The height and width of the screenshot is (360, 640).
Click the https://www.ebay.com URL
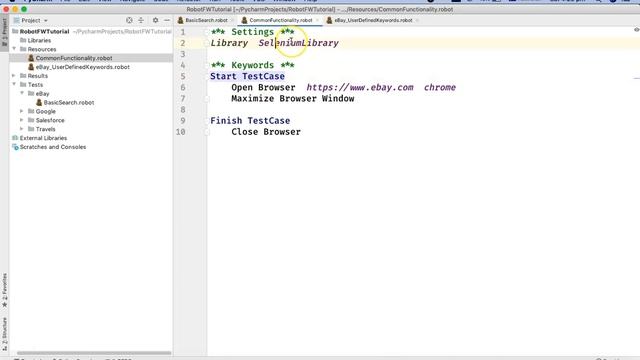pos(360,87)
